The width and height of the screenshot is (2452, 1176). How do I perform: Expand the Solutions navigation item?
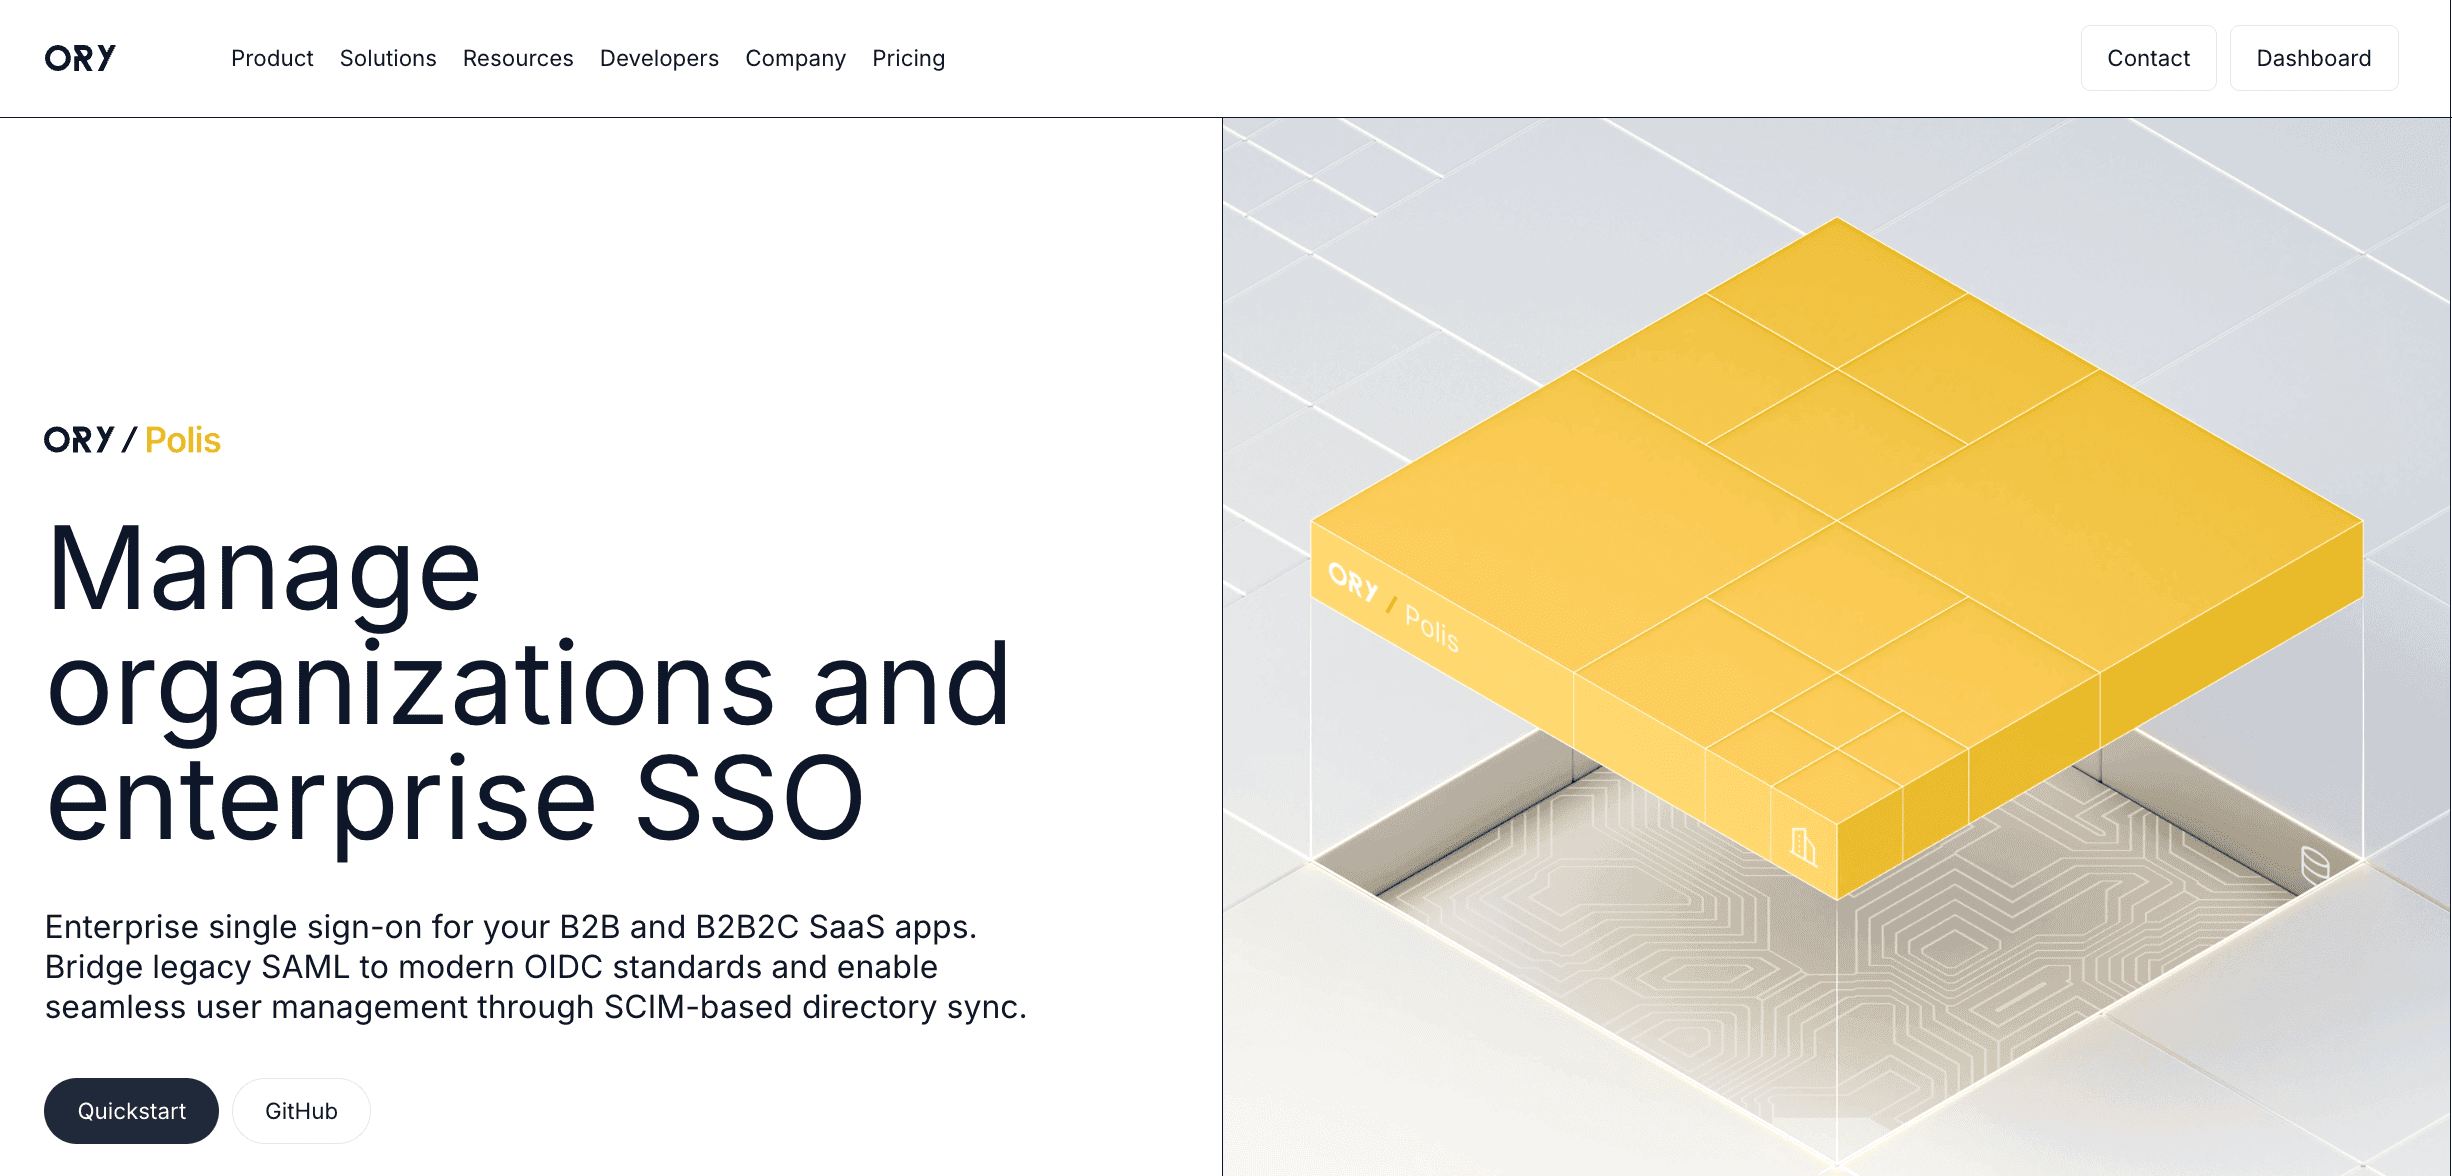[x=388, y=58]
